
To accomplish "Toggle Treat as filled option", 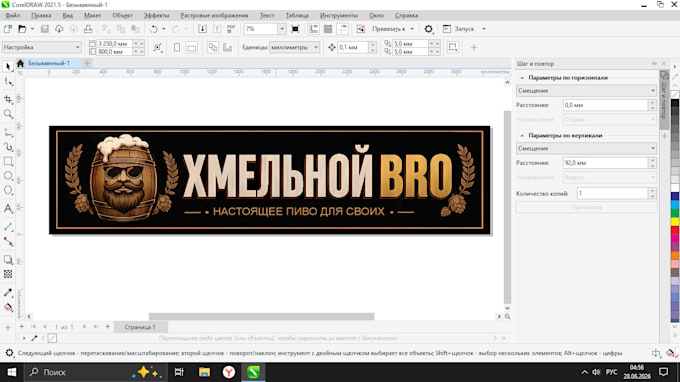I will (x=453, y=47).
